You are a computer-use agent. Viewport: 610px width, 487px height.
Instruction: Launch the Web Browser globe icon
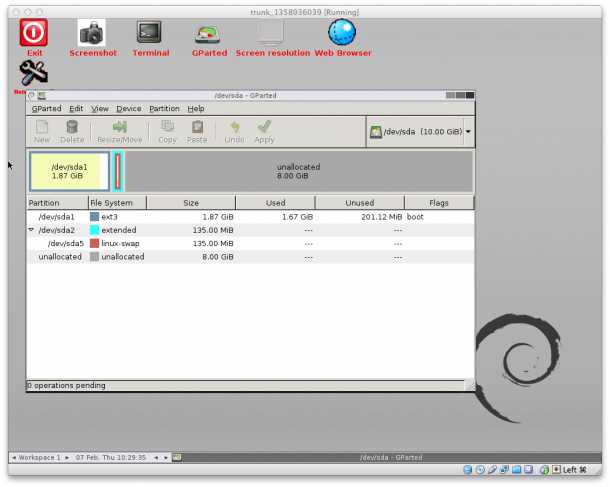pos(342,32)
